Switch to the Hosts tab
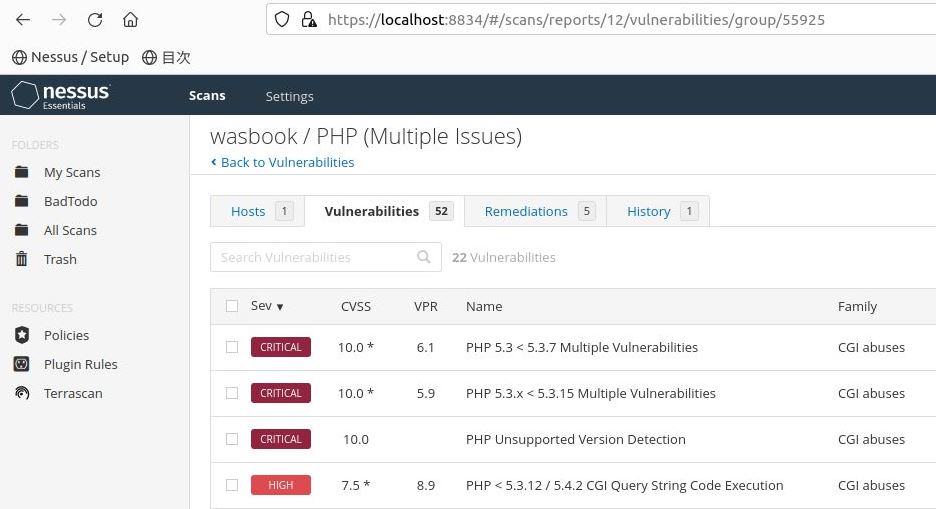936x509 pixels. click(257, 211)
